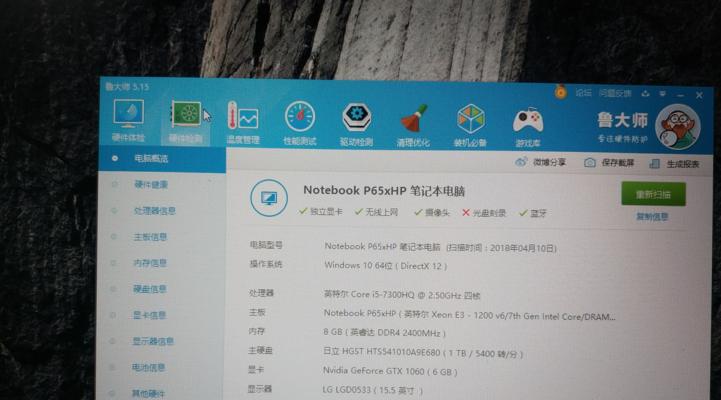Open the 论坛 (forum) link
The height and width of the screenshot is (400, 721).
[584, 93]
